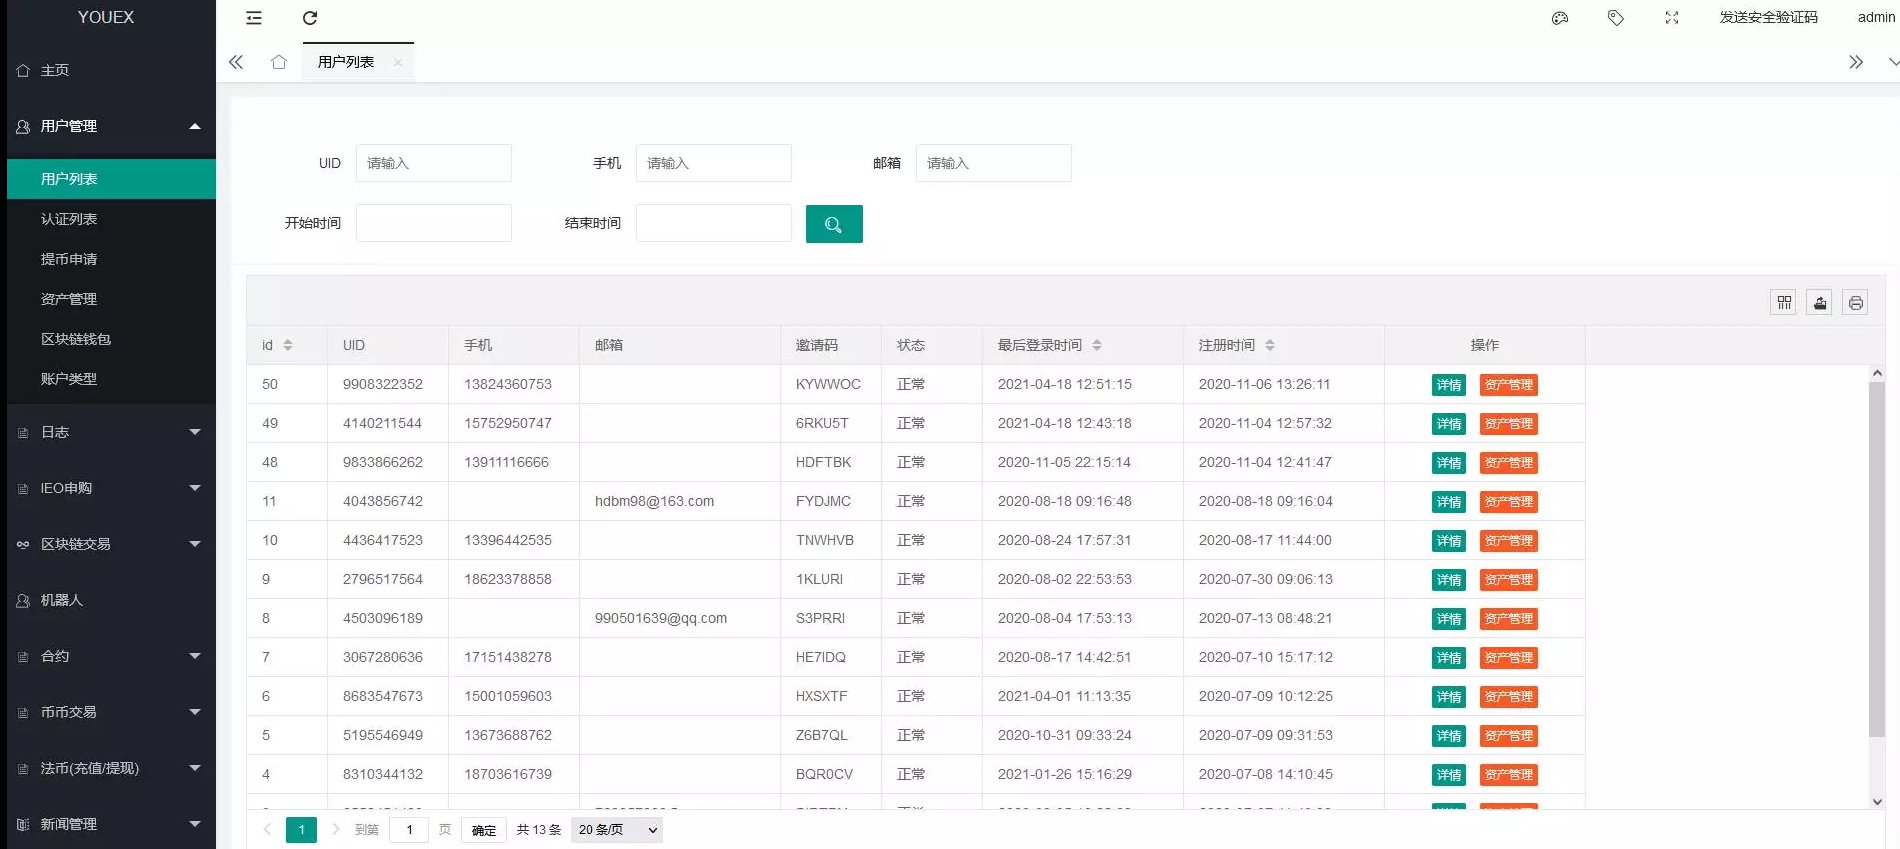Click the 机器人 sidebar icon
This screenshot has width=1900, height=849.
pos(23,601)
